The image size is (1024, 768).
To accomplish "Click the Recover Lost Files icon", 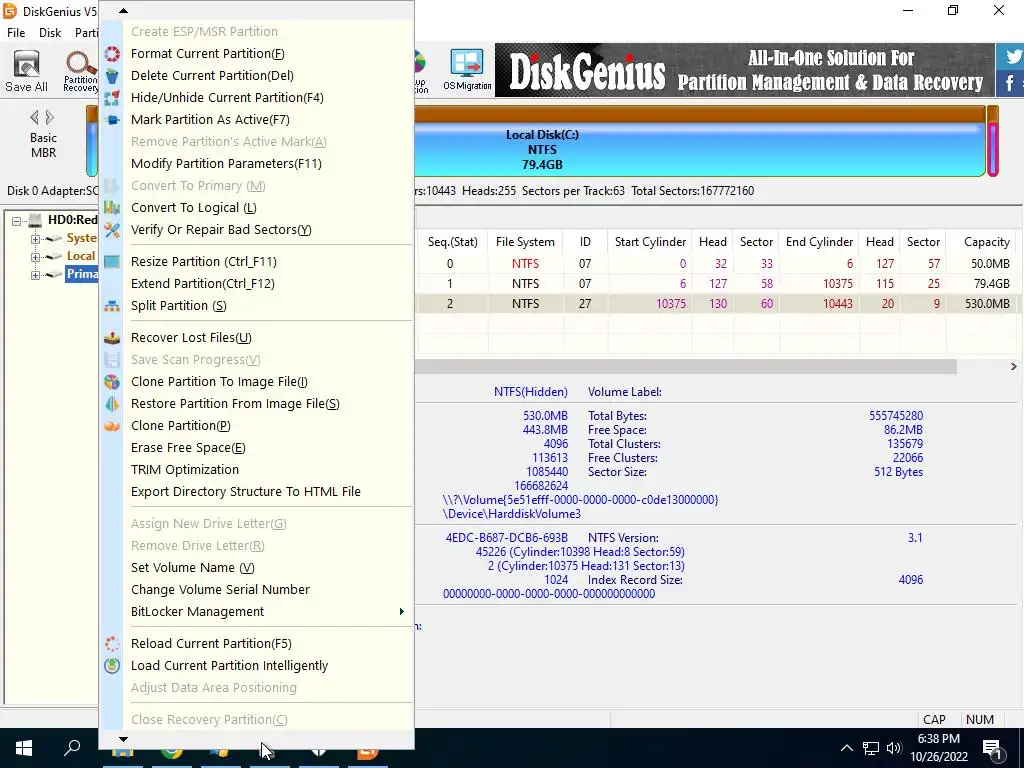I will [112, 338].
